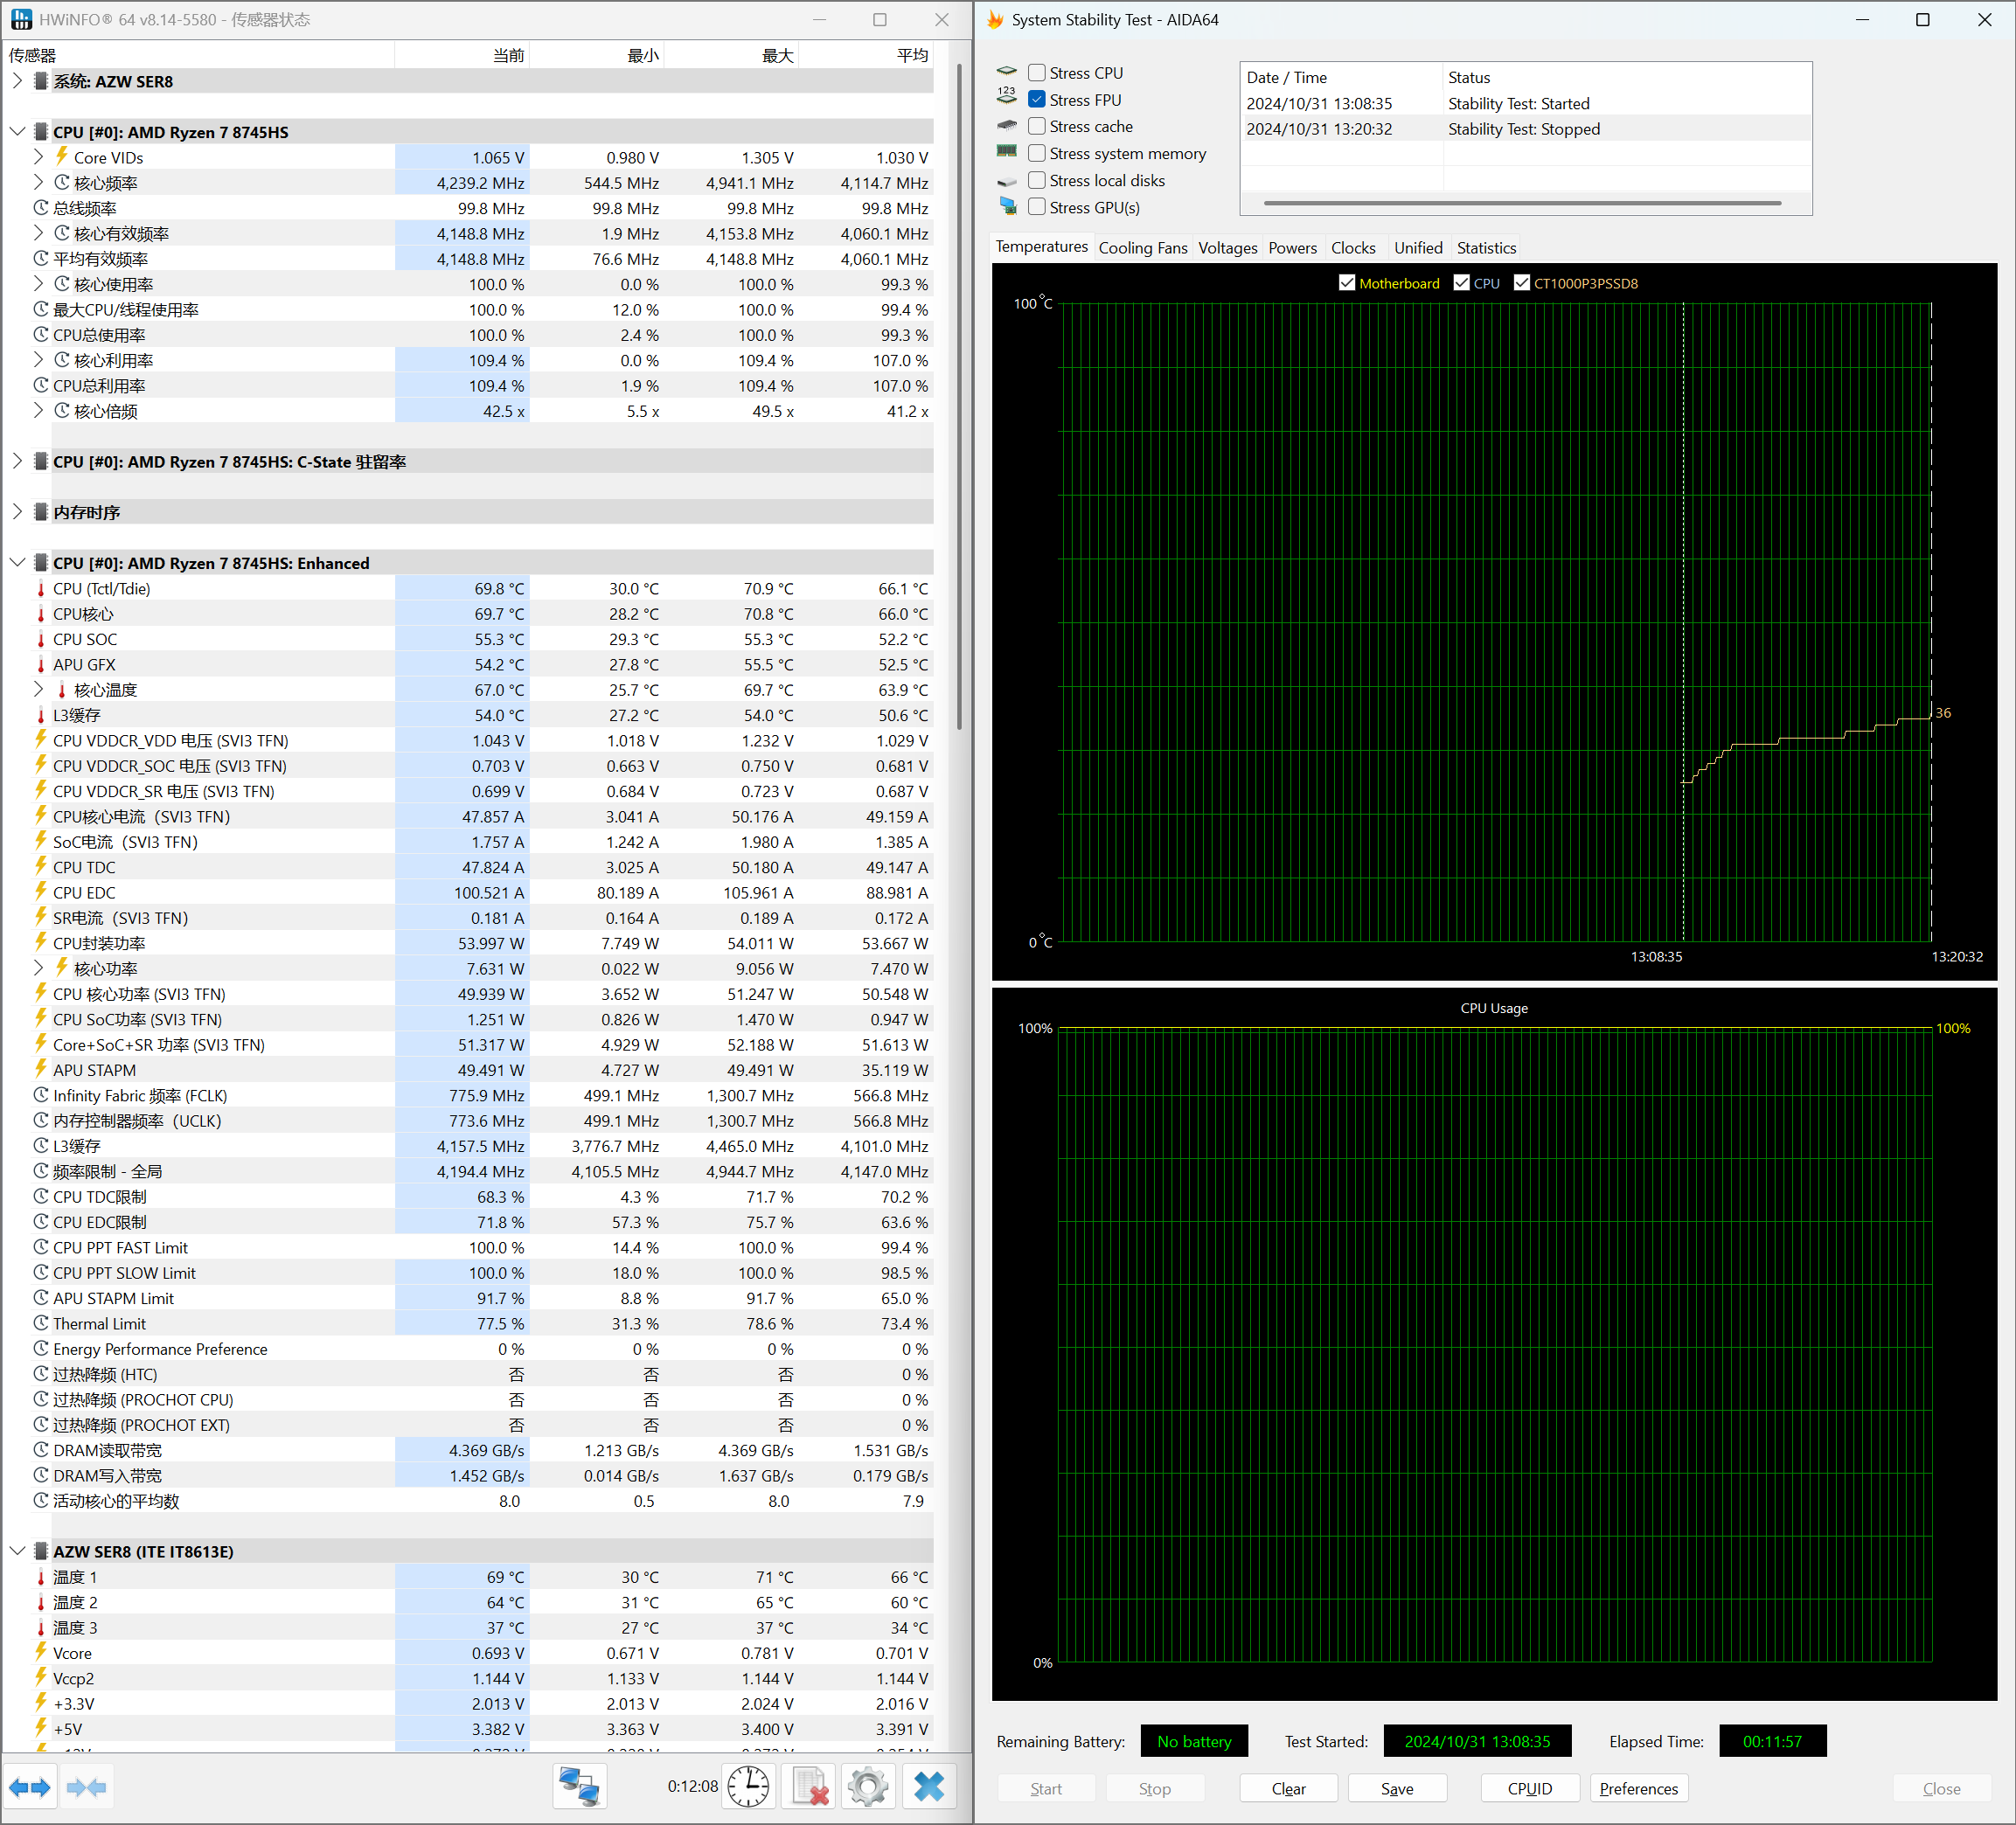Toggle the Motherboard graph checkbox
The width and height of the screenshot is (2016, 1825).
1347,283
